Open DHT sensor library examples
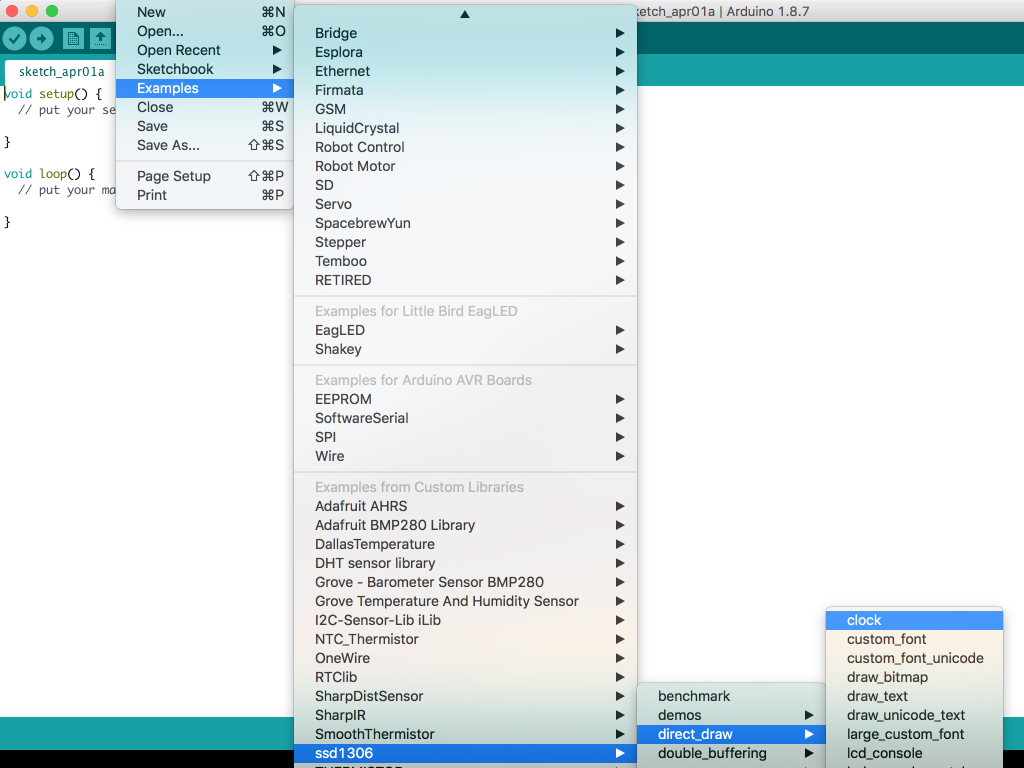The image size is (1024, 768). pyautogui.click(x=466, y=563)
